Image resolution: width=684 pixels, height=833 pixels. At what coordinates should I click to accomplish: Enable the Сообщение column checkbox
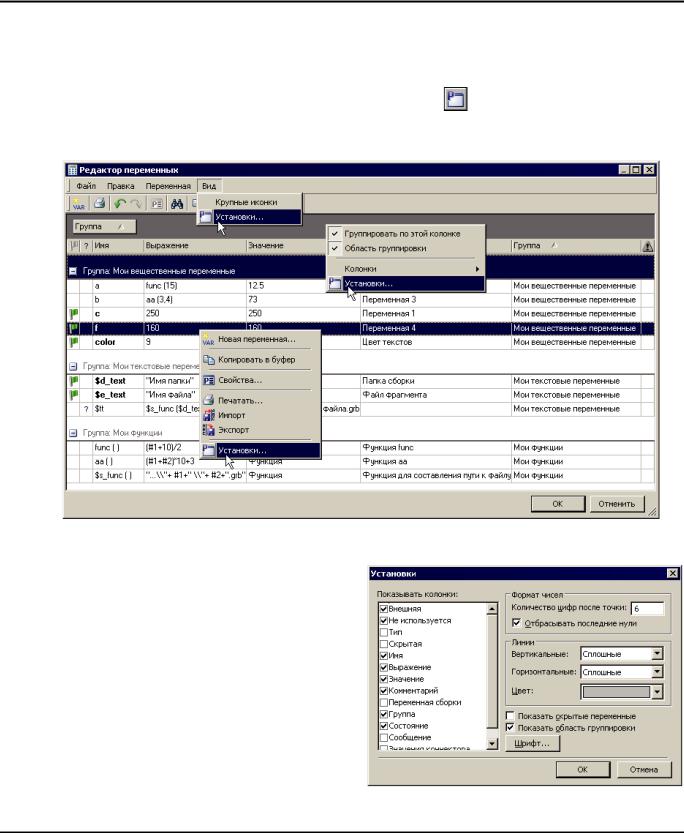[x=383, y=737]
